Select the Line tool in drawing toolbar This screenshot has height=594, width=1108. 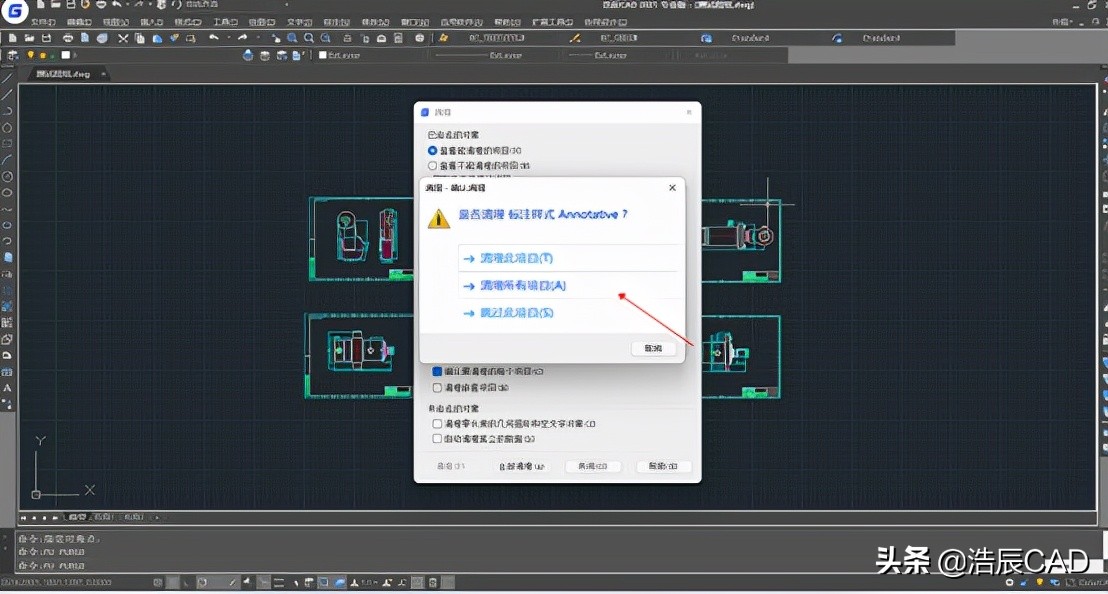[x=8, y=77]
